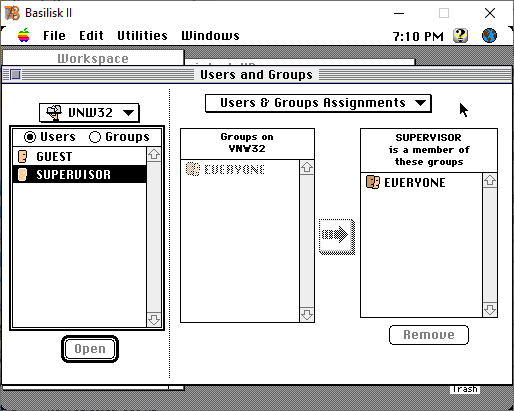The height and width of the screenshot is (411, 514).
Task: Click Groups on VNW32 scroll up arrow
Action: pos(307,167)
